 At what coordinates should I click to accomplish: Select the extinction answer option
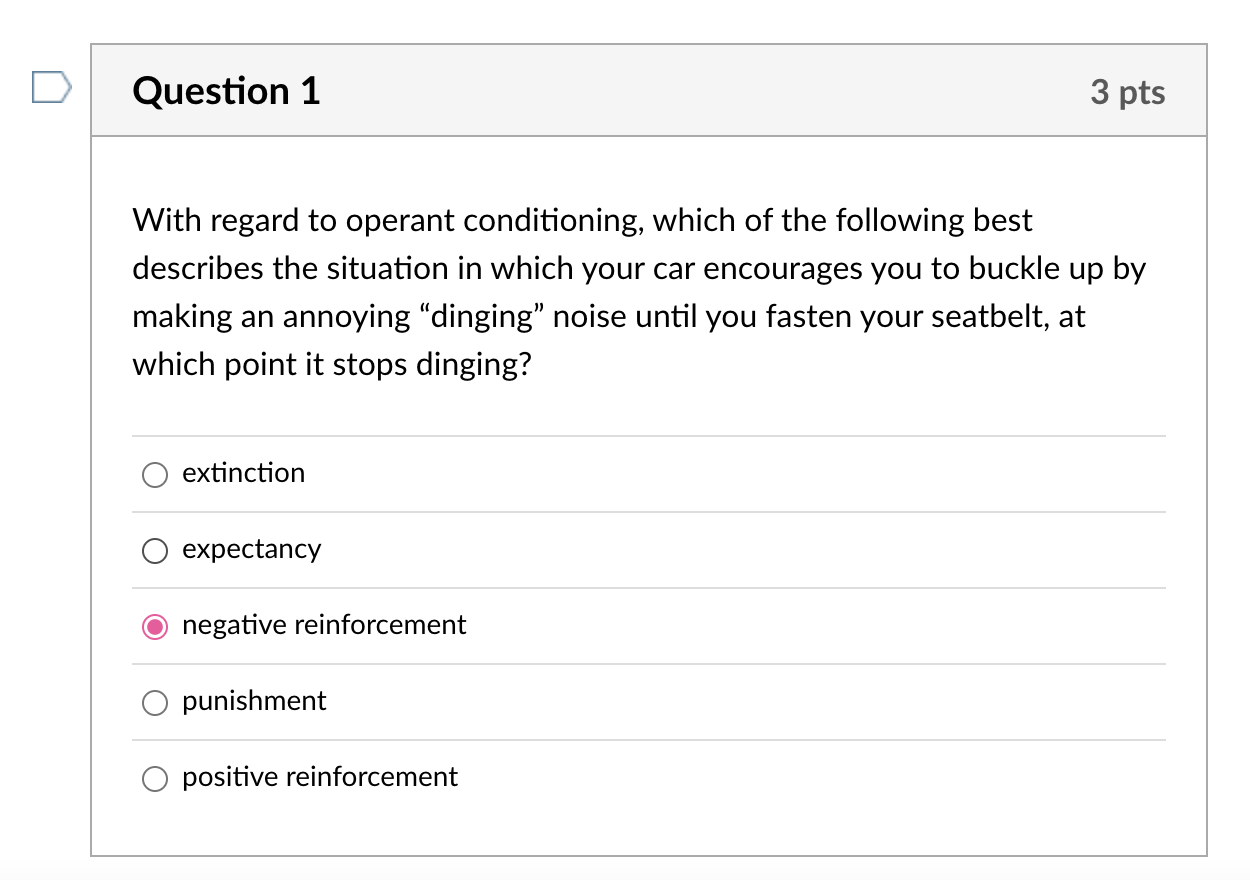[x=155, y=474]
